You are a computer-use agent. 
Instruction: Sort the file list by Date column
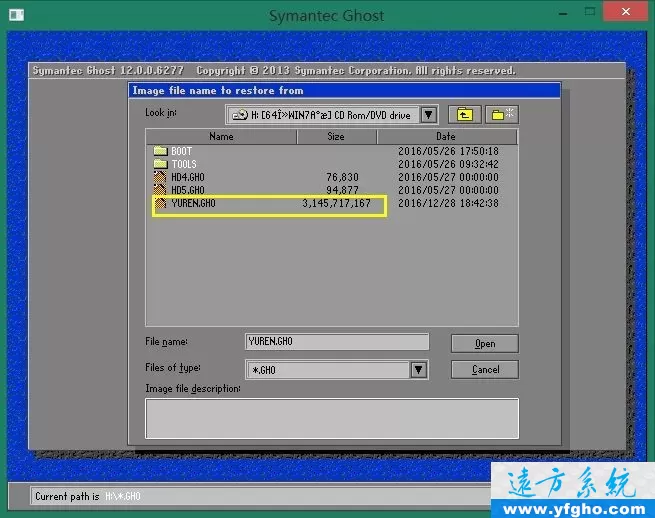tap(446, 136)
